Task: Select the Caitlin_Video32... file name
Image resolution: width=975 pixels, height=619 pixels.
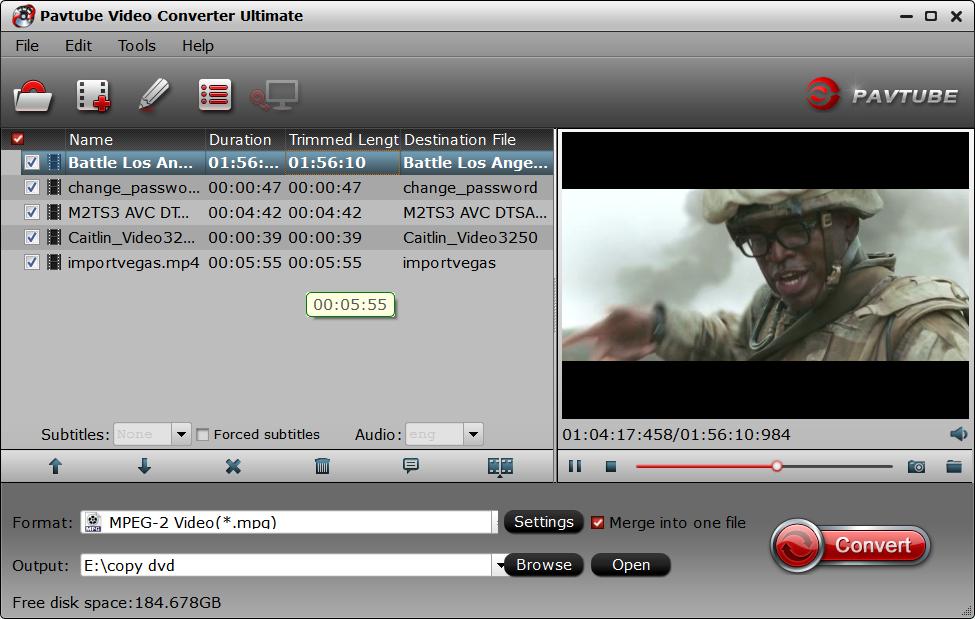Action: pos(131,237)
